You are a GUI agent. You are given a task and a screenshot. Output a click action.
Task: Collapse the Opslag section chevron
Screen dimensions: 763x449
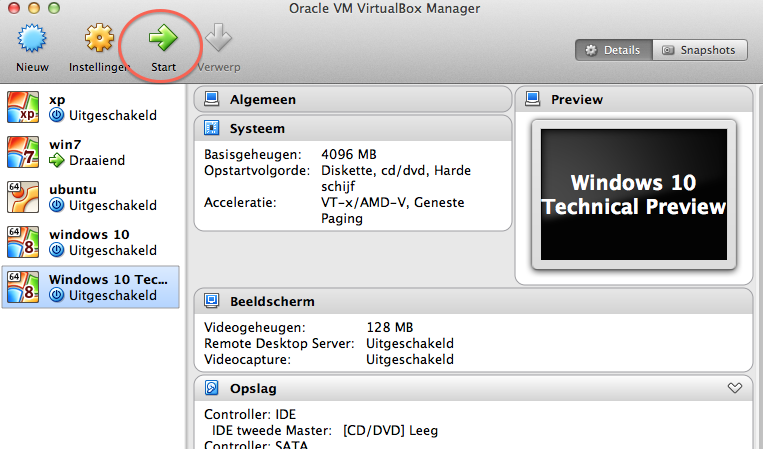(735, 388)
